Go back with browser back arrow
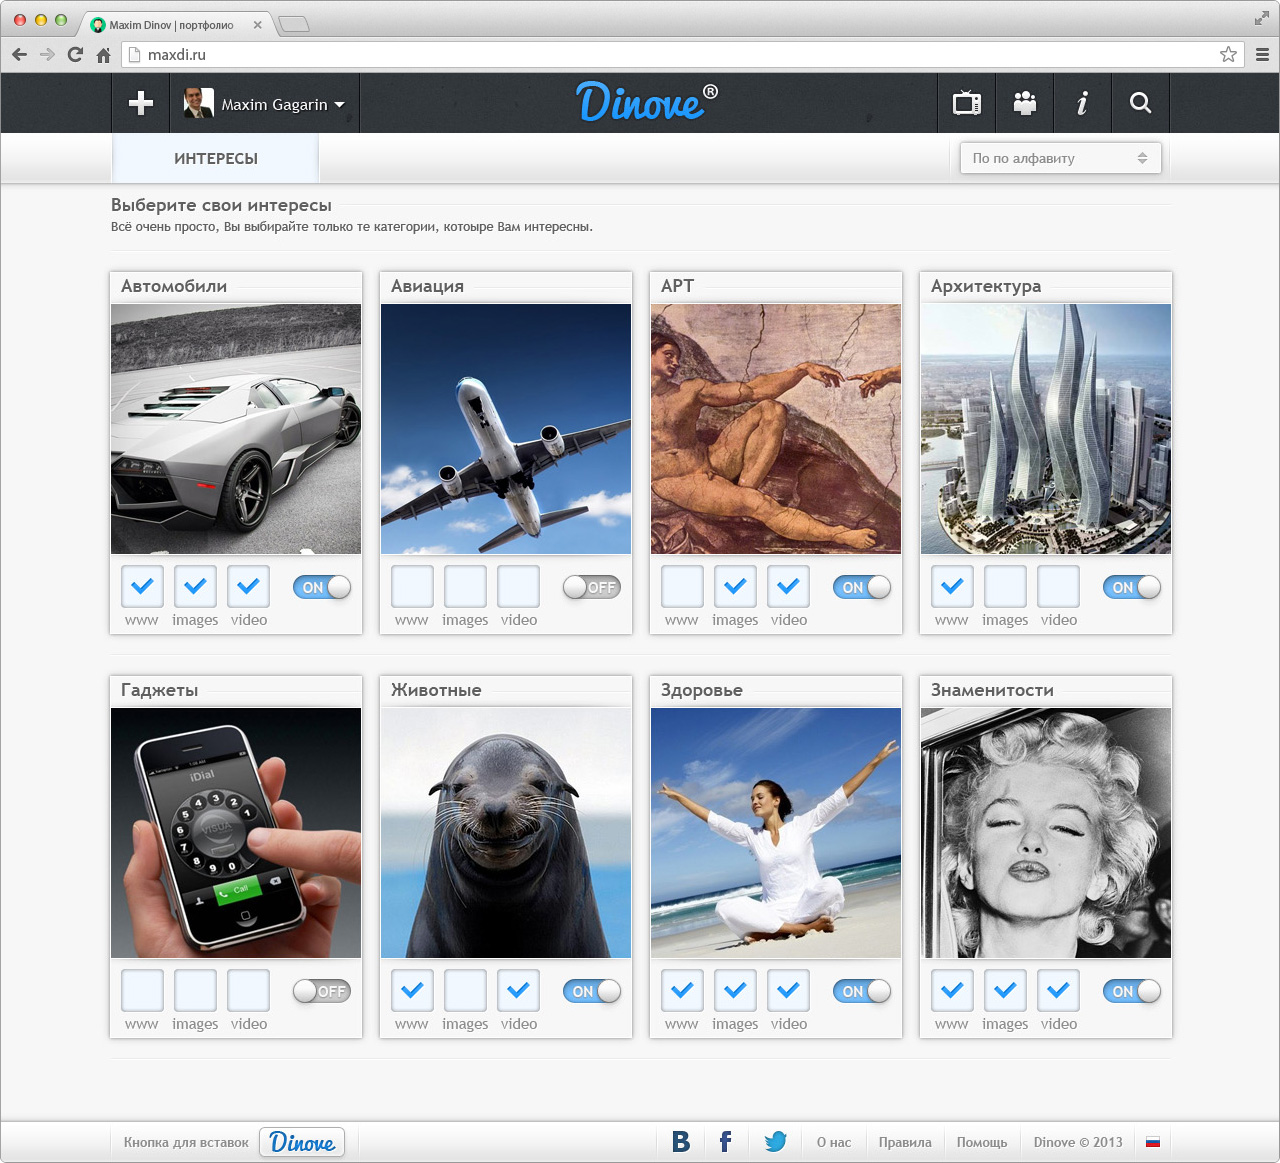Screen dimensions: 1280x1163 pyautogui.click(x=20, y=55)
